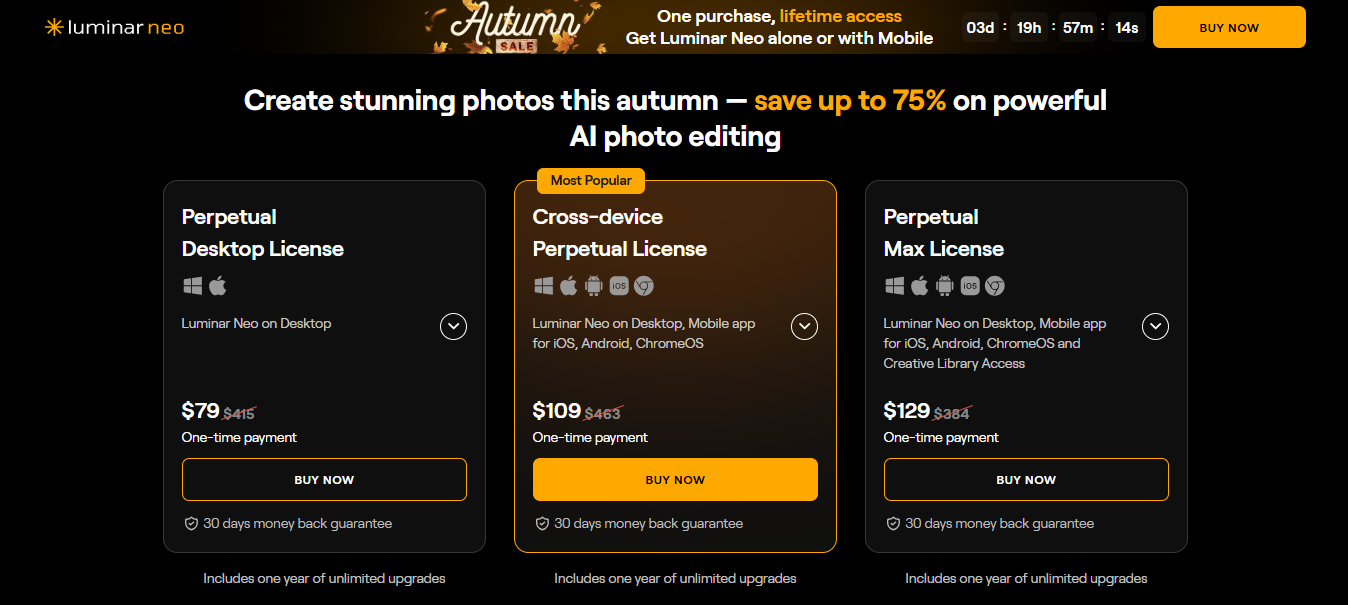The image size is (1348, 605).
Task: Click the money-back guarantee shield on Desktop card
Action: [x=190, y=523]
